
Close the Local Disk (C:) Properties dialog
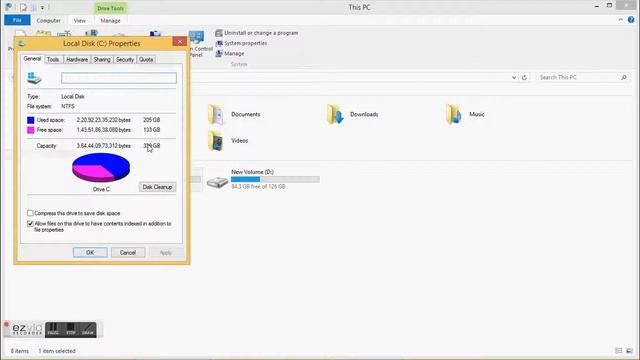pyautogui.click(x=180, y=42)
